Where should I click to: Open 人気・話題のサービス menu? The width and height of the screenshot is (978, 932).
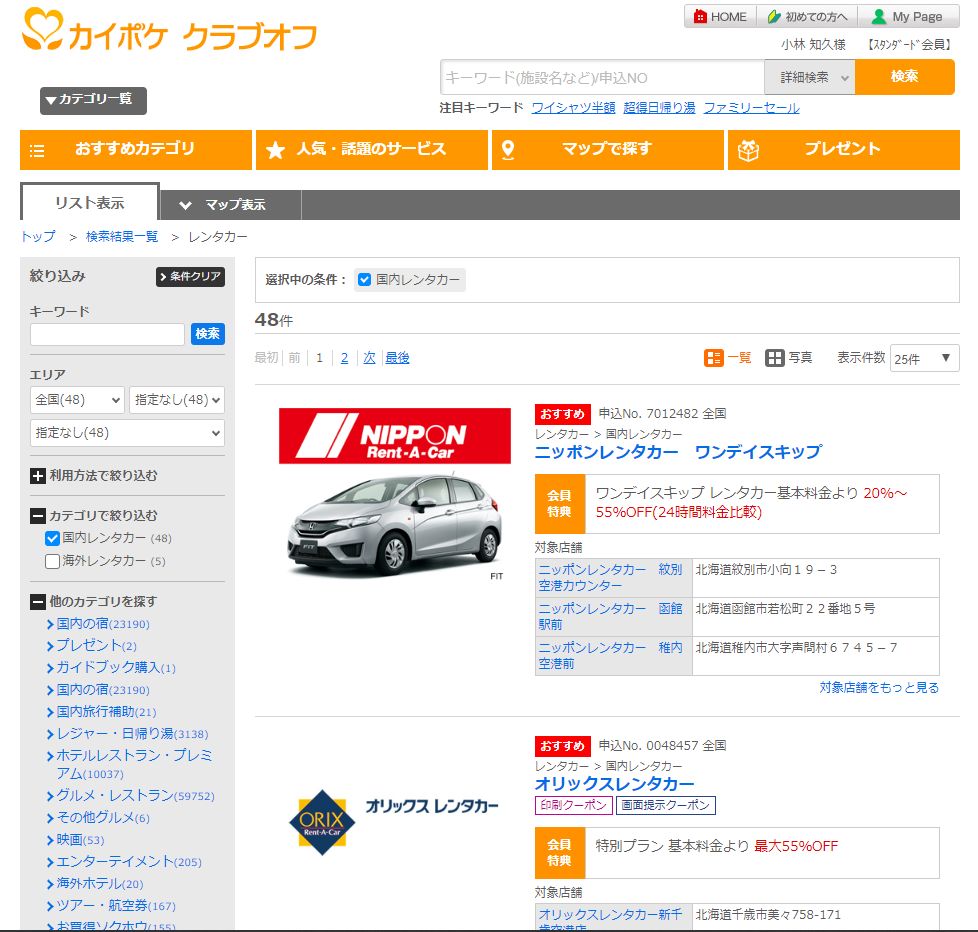(372, 150)
